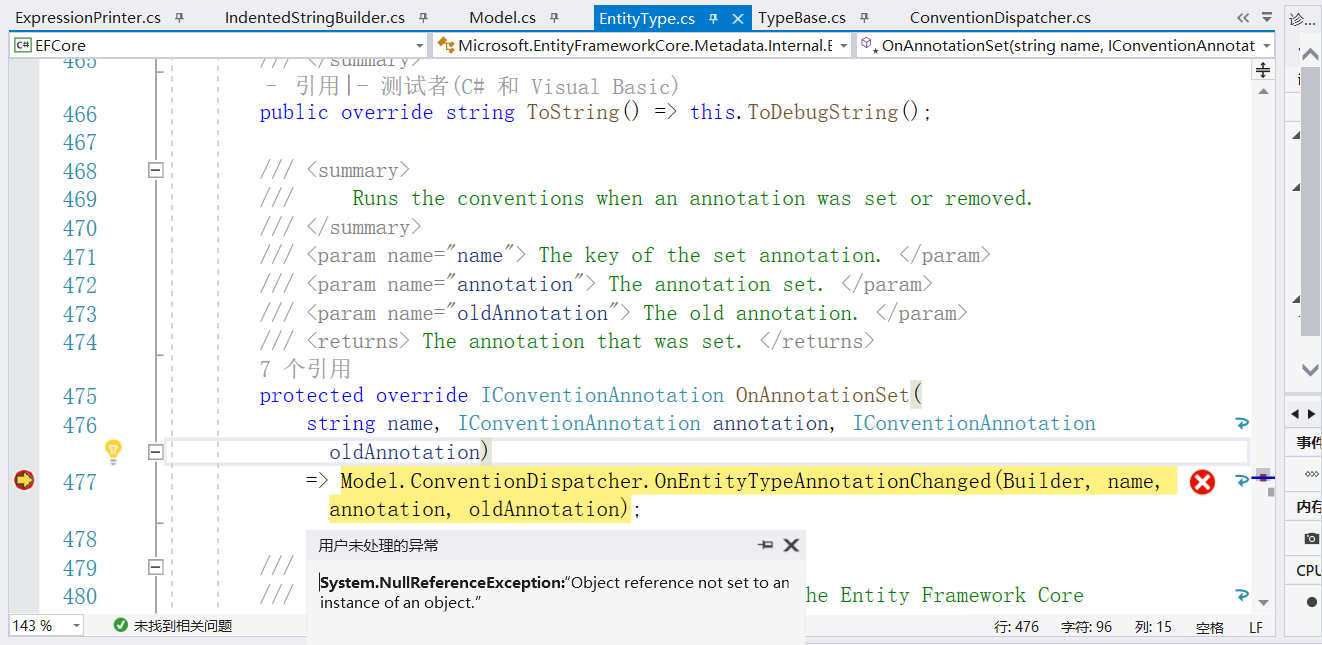Click the red exception icon on line 477

1201,481
